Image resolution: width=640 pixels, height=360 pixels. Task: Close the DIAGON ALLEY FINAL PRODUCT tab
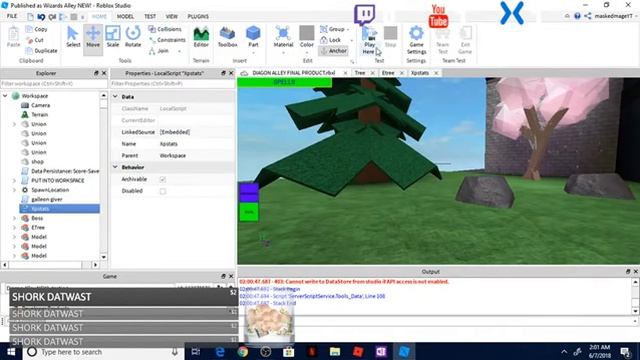click(x=345, y=73)
